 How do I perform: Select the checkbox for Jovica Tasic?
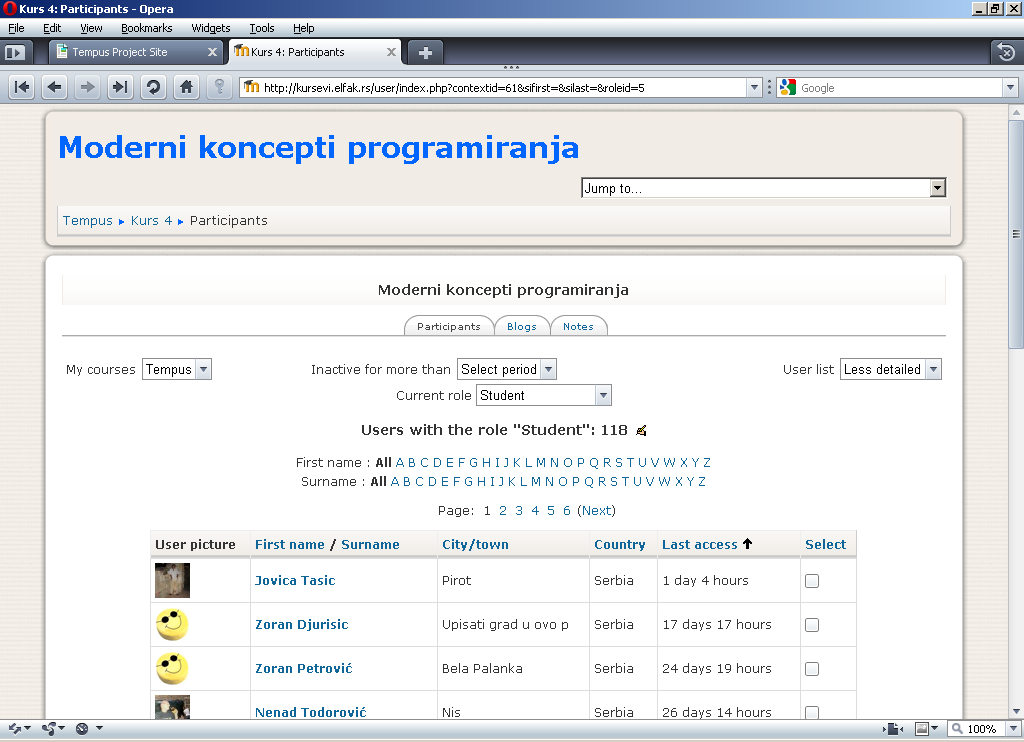[x=812, y=581]
